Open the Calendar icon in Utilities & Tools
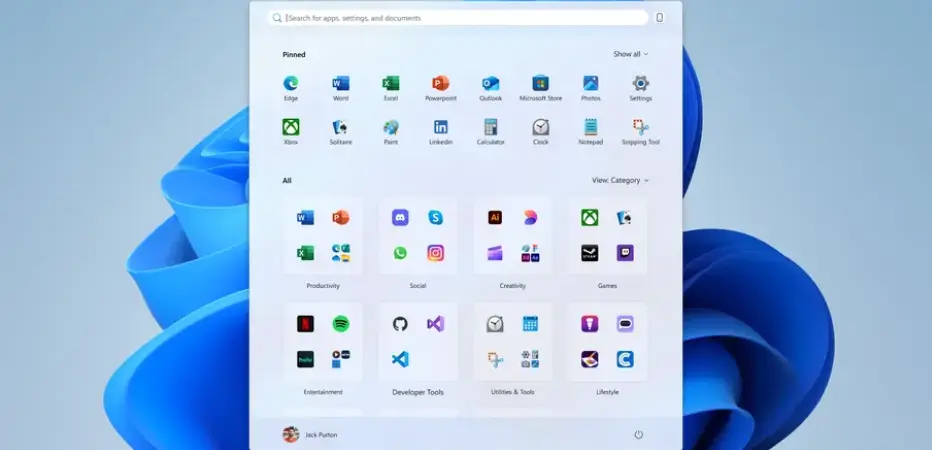Screen dimensions: 932x450 click(530, 324)
